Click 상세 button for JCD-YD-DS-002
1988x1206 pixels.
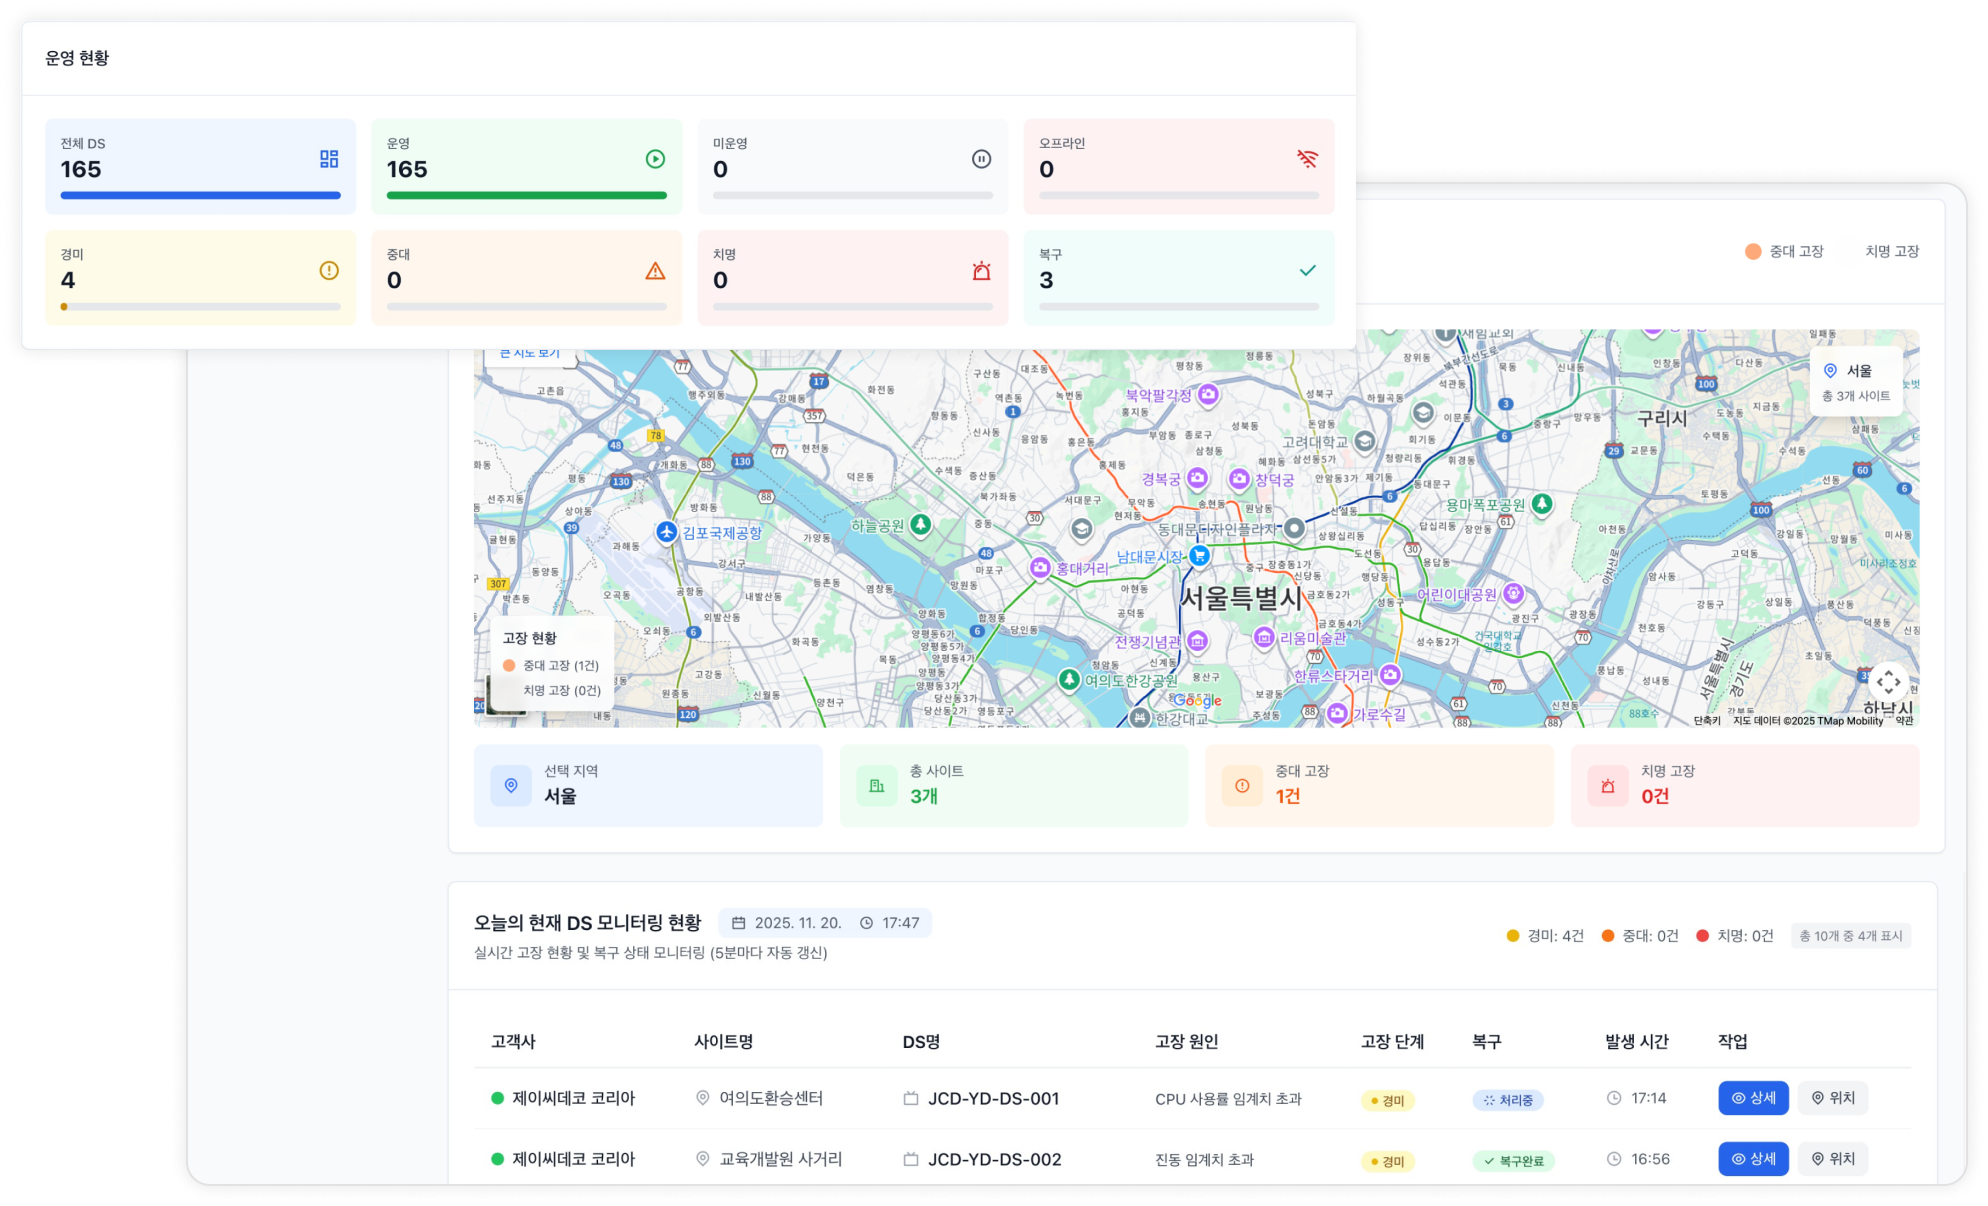point(1753,1159)
